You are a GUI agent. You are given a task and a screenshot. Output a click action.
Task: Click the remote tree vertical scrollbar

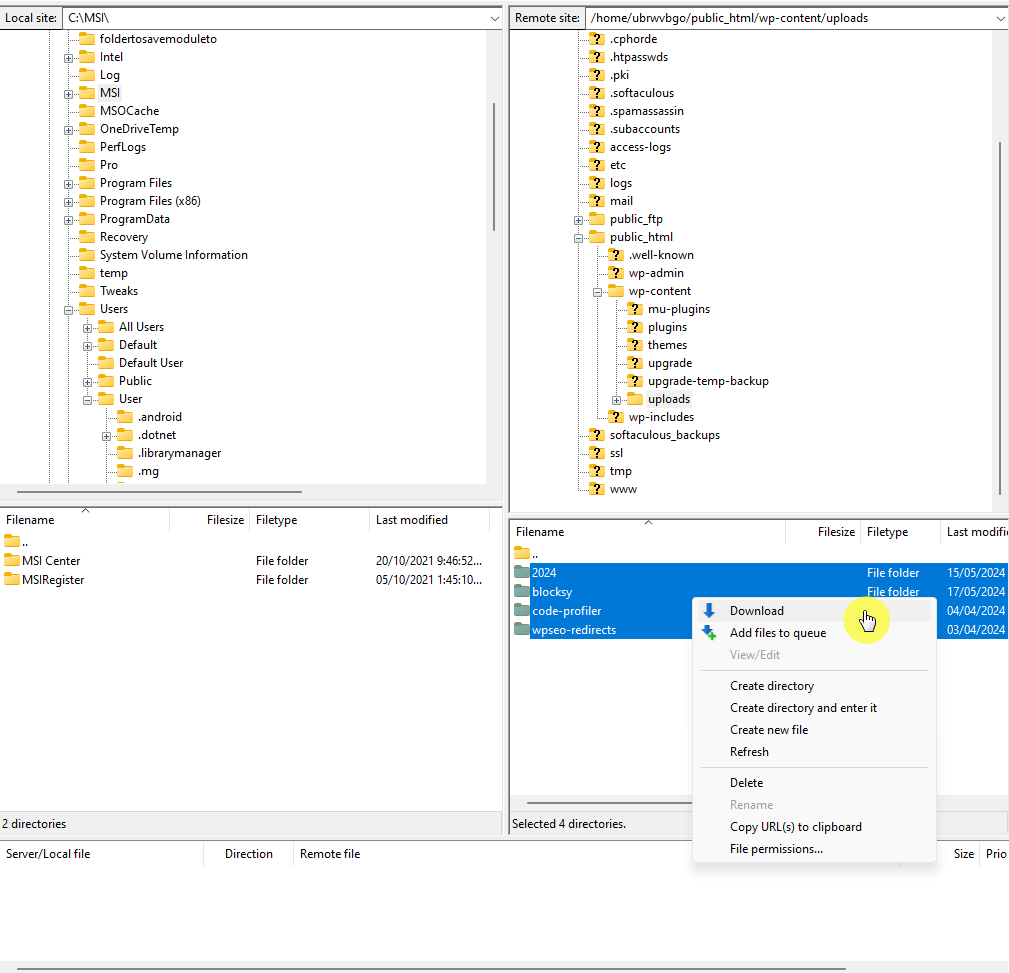(1000, 319)
